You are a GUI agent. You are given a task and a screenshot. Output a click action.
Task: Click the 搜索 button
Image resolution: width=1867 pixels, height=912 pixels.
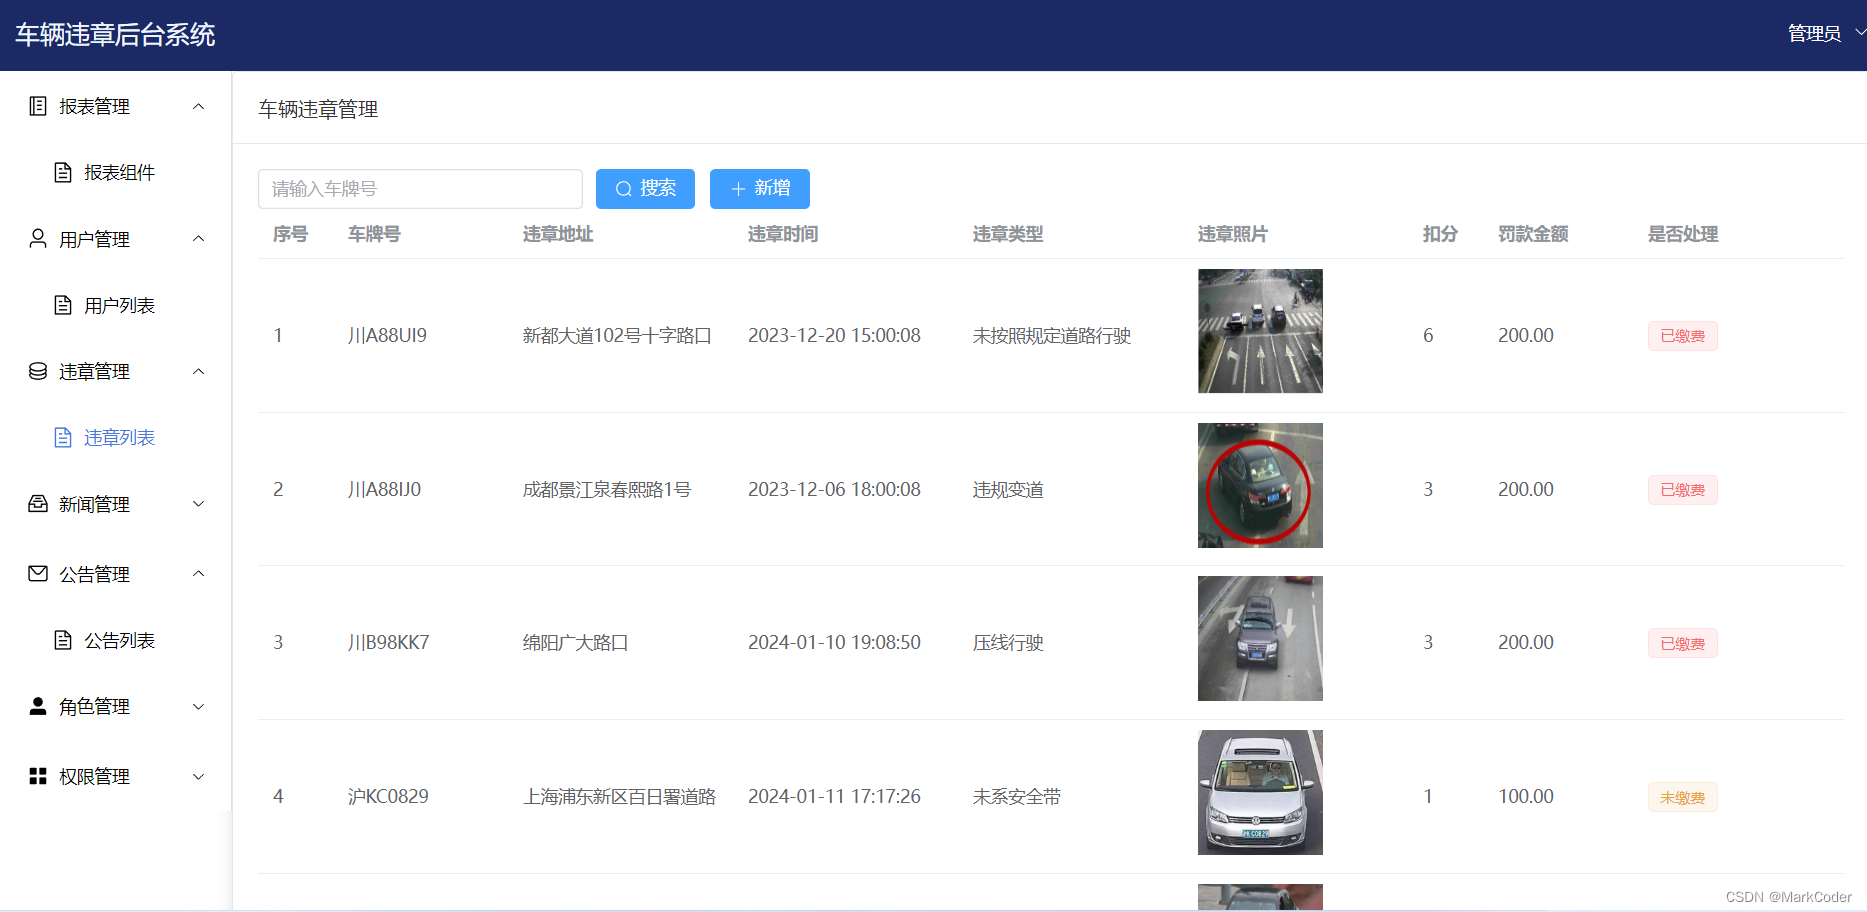[645, 189]
